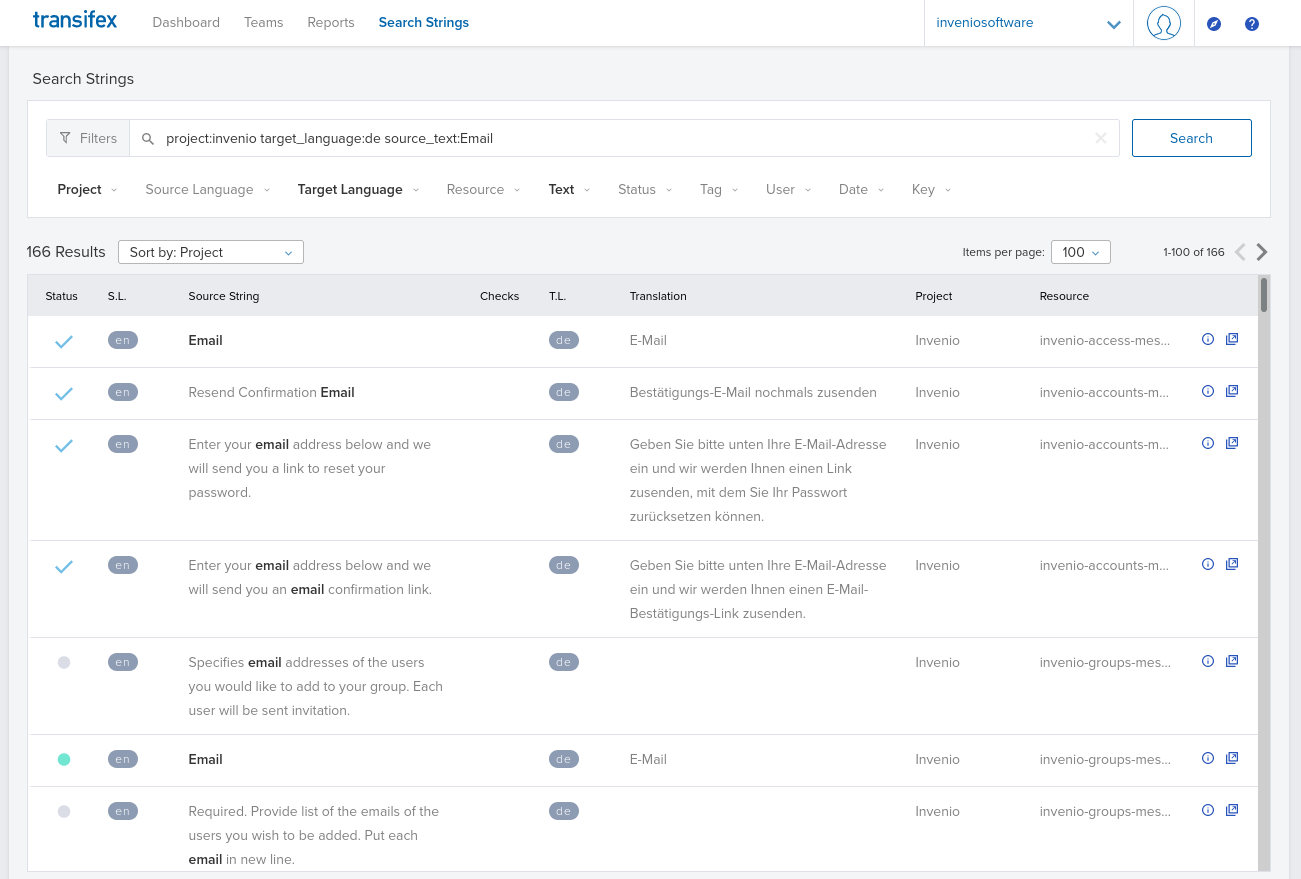Click the Transifex logo

pyautogui.click(x=75, y=20)
